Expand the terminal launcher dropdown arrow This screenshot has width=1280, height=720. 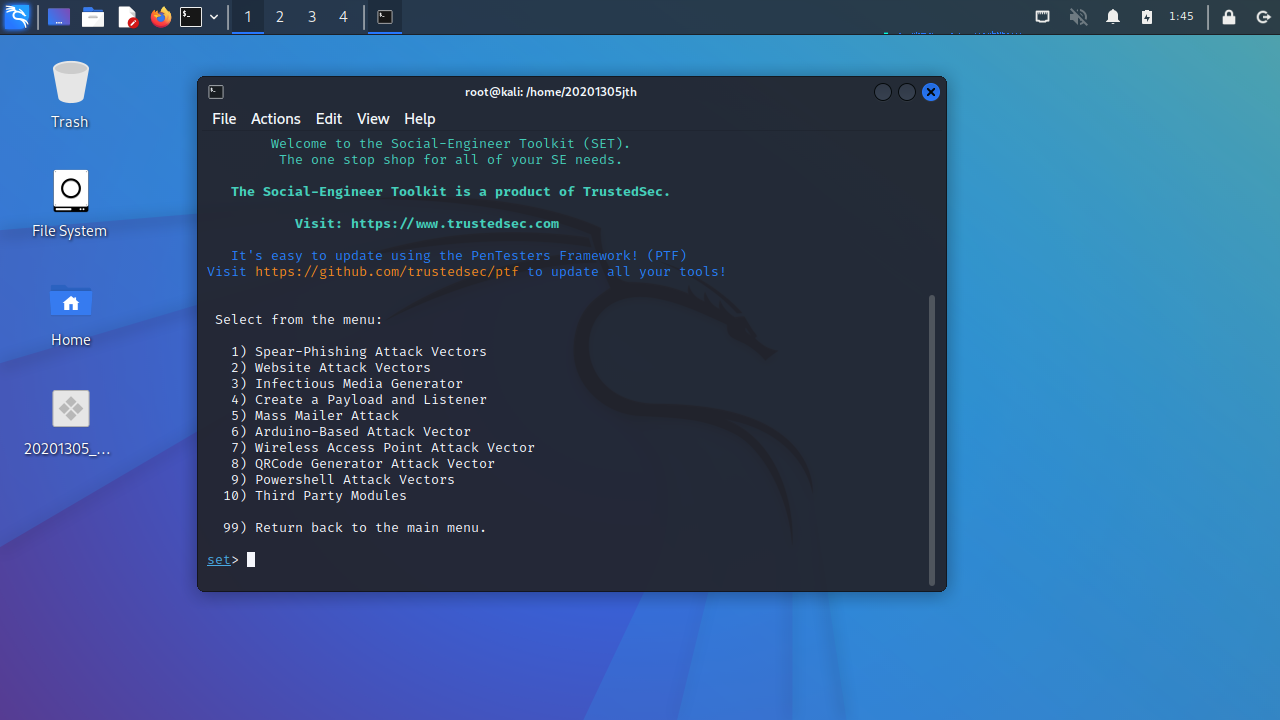(214, 17)
